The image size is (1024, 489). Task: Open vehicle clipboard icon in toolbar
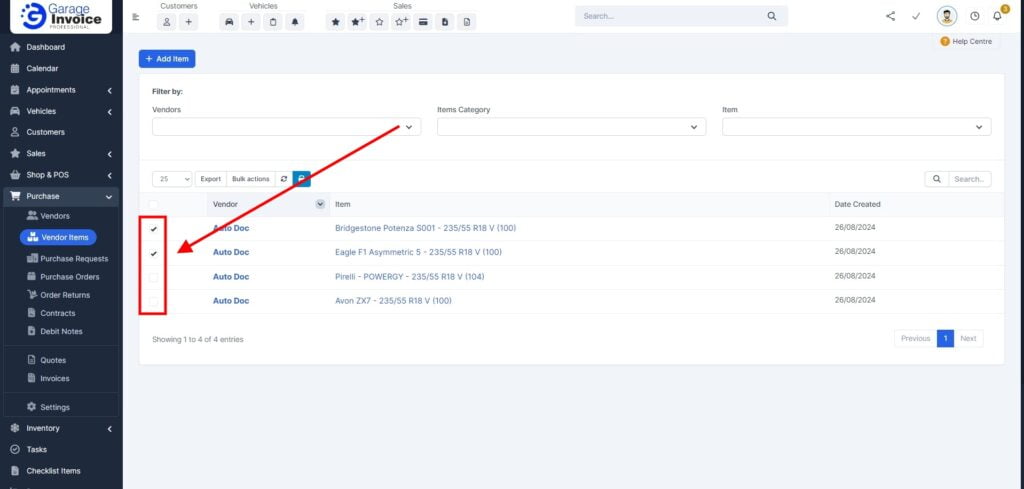pos(273,22)
